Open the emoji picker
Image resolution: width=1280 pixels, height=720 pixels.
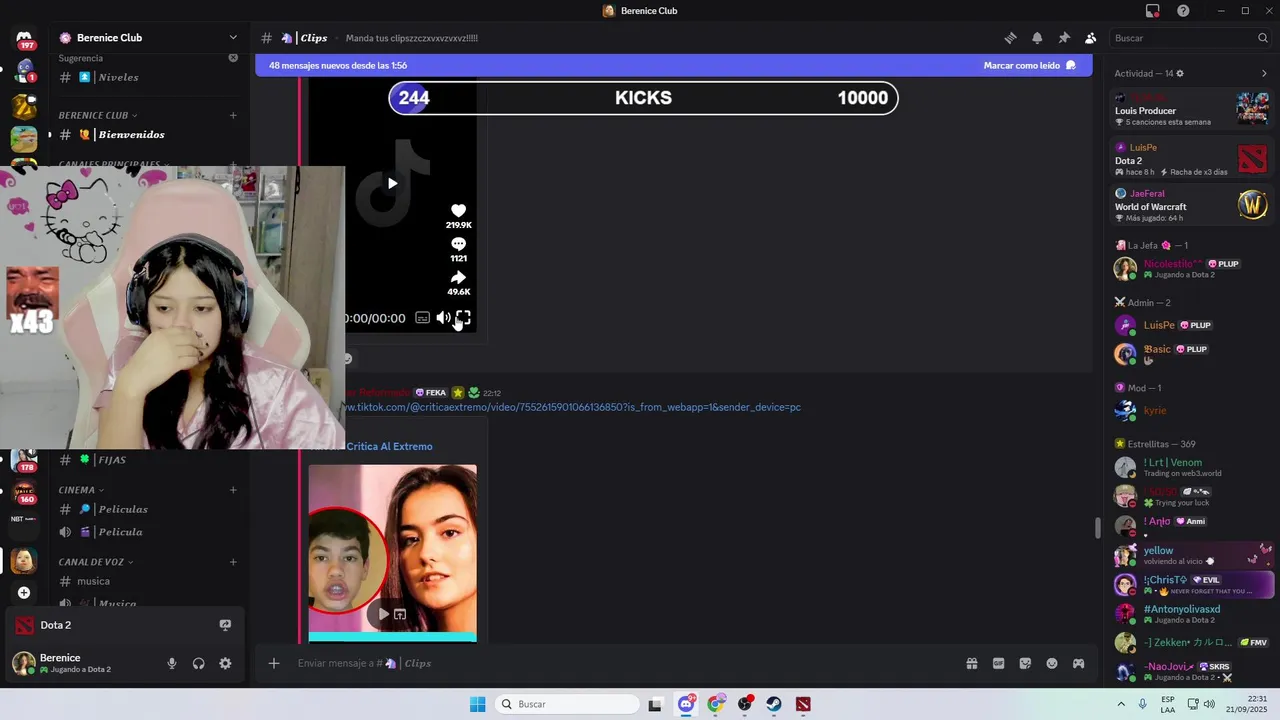click(x=1052, y=663)
